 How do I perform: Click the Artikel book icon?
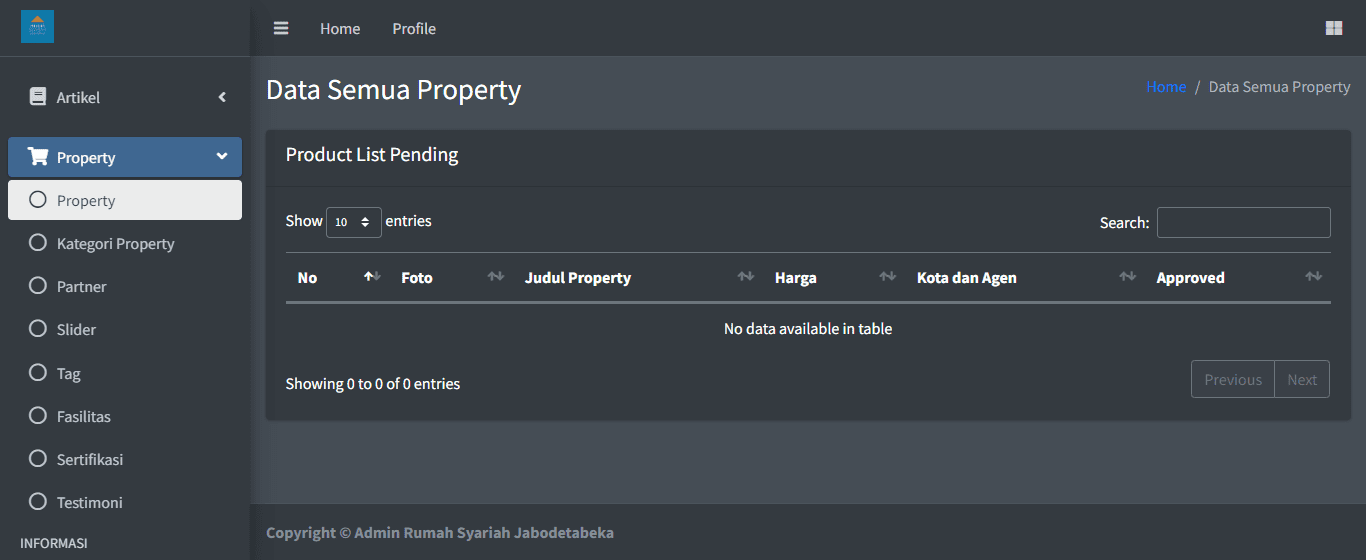coord(38,97)
